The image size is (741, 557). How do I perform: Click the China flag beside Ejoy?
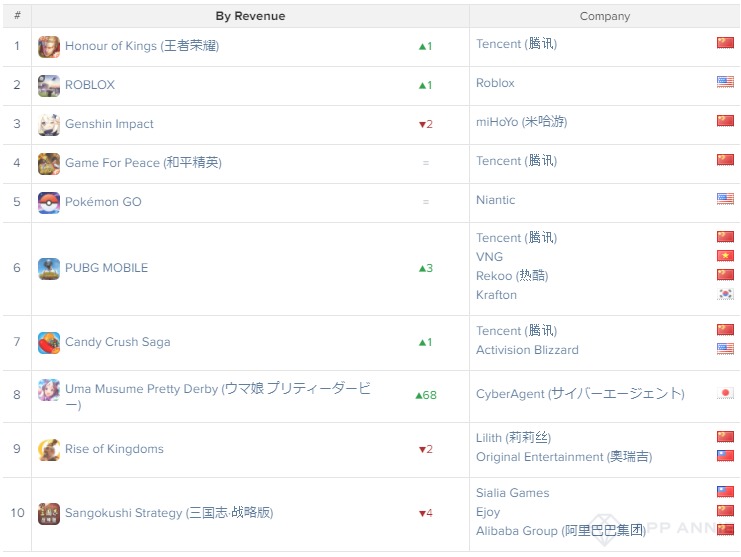pos(725,511)
